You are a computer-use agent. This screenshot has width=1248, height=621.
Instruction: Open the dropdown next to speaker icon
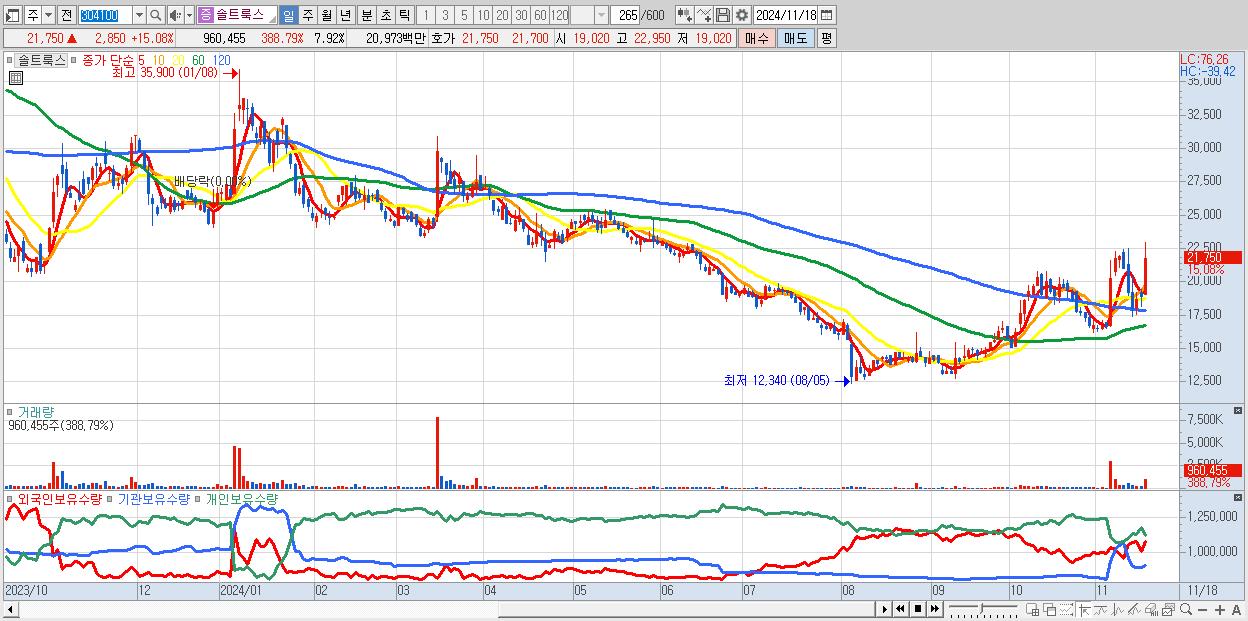pyautogui.click(x=189, y=15)
